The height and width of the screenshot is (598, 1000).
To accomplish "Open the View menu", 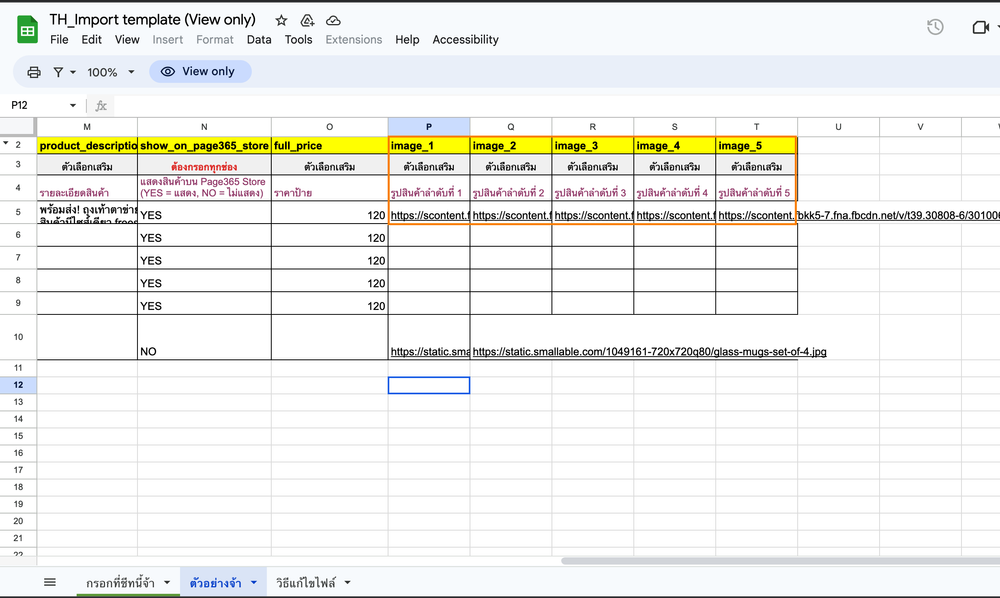I will tap(127, 40).
